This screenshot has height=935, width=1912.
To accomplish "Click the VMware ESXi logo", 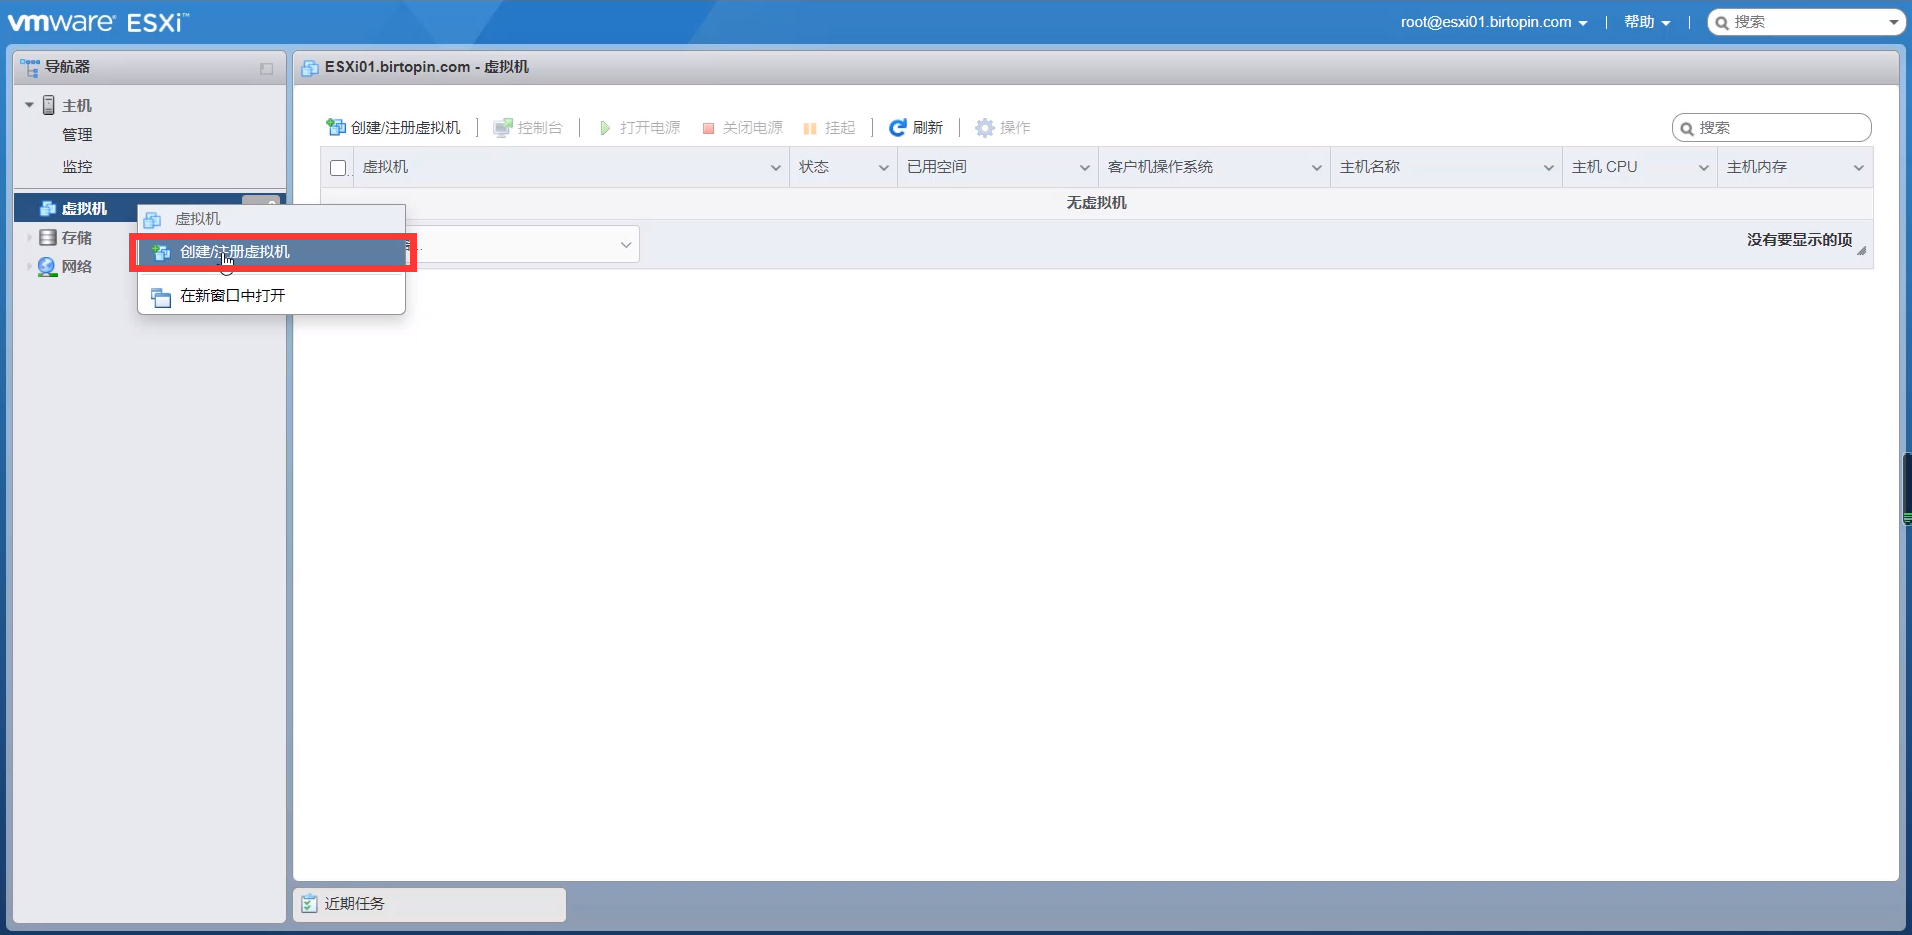I will click(98, 21).
